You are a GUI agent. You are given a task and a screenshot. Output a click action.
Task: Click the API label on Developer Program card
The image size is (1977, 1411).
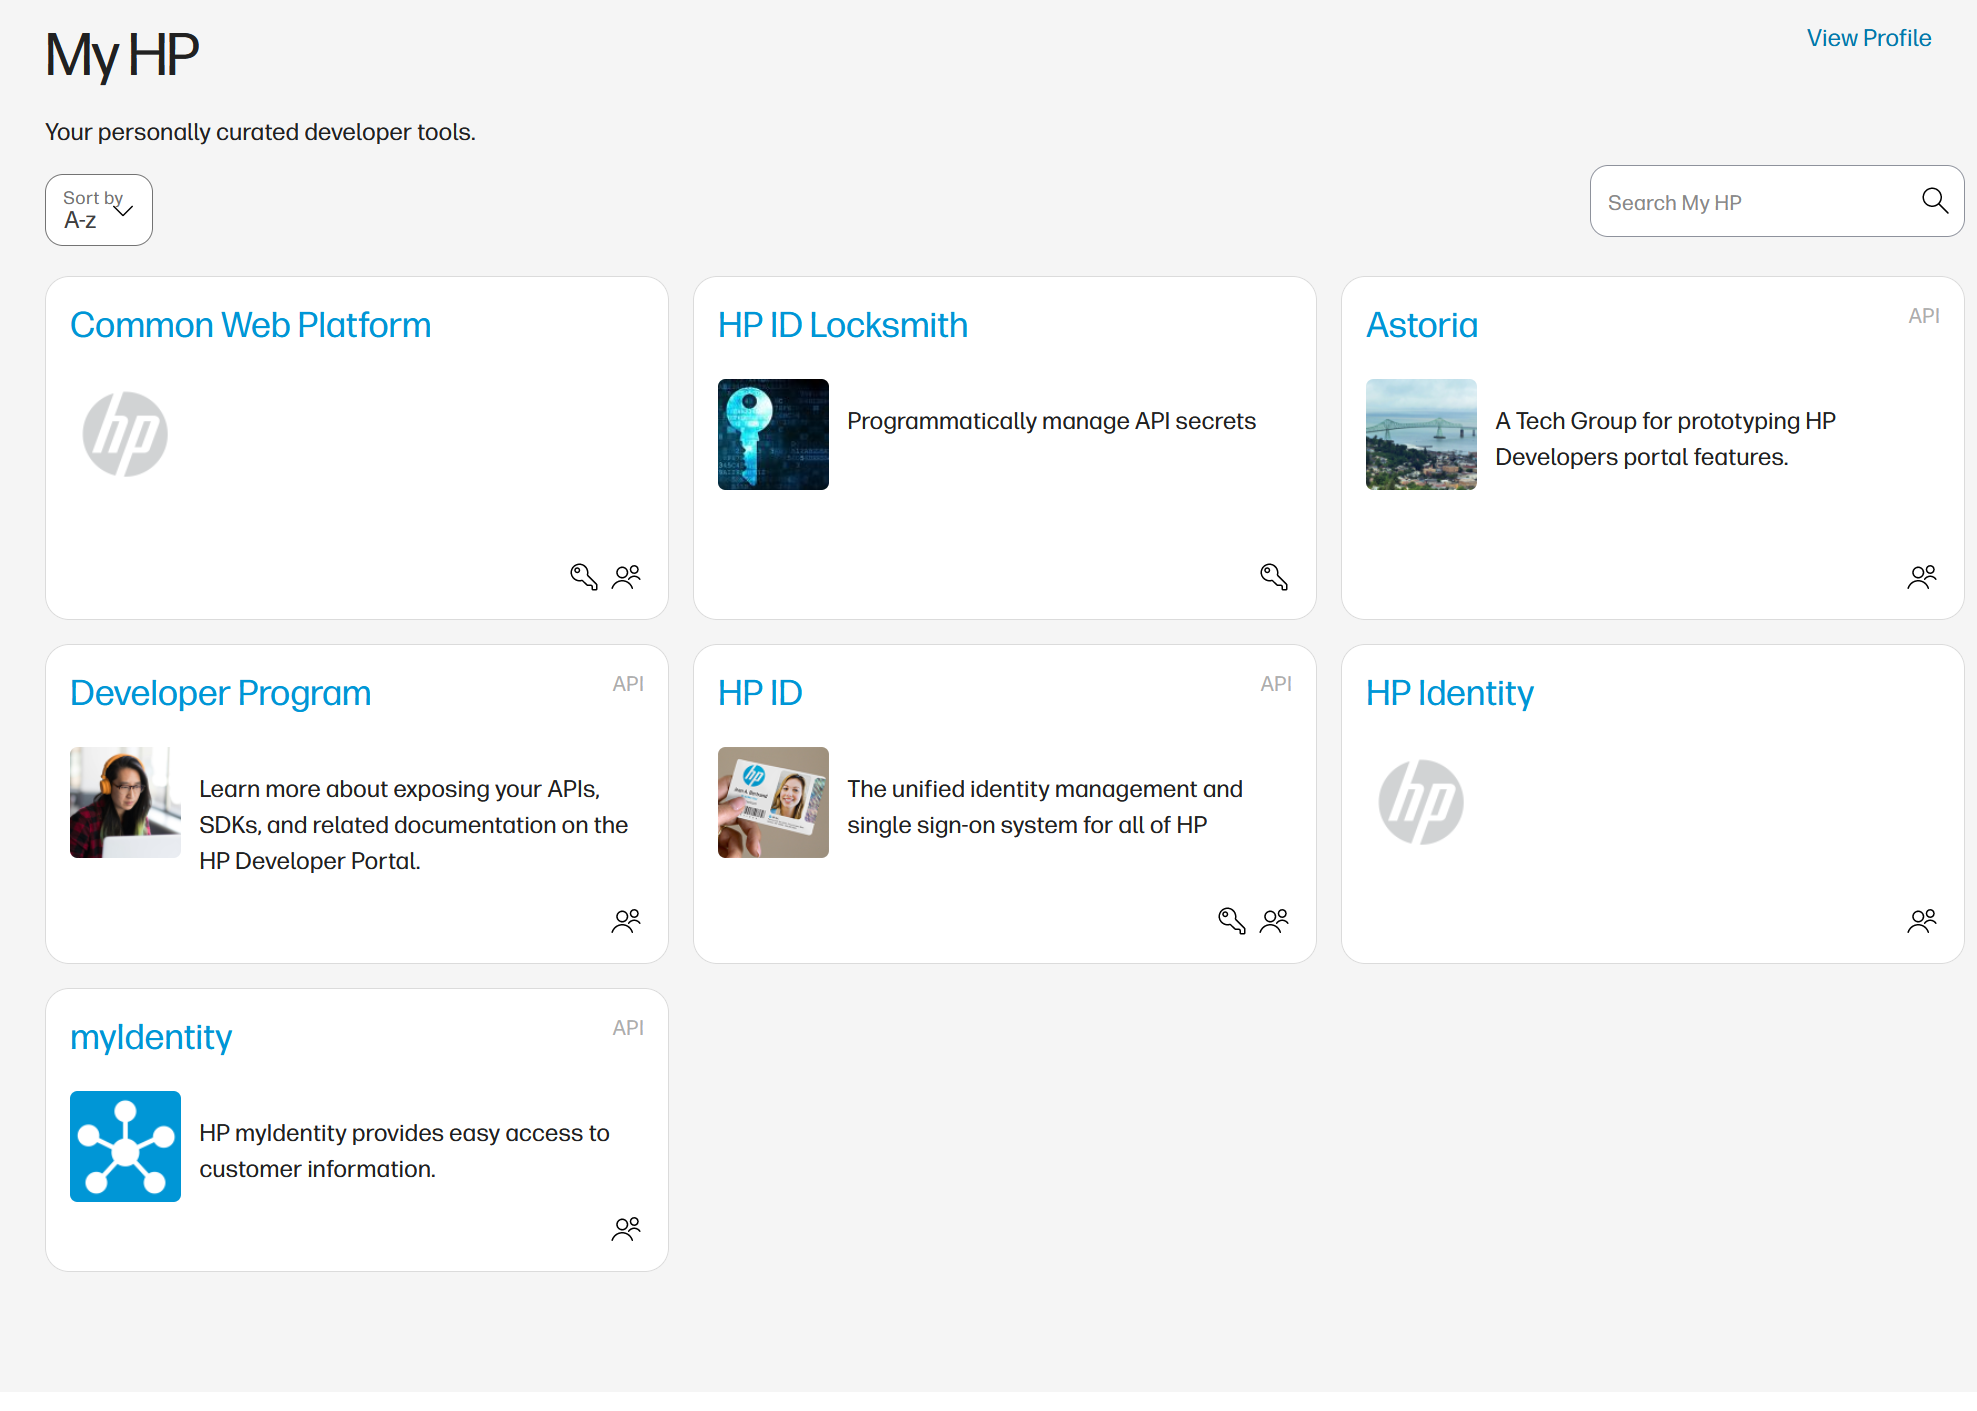[x=628, y=684]
